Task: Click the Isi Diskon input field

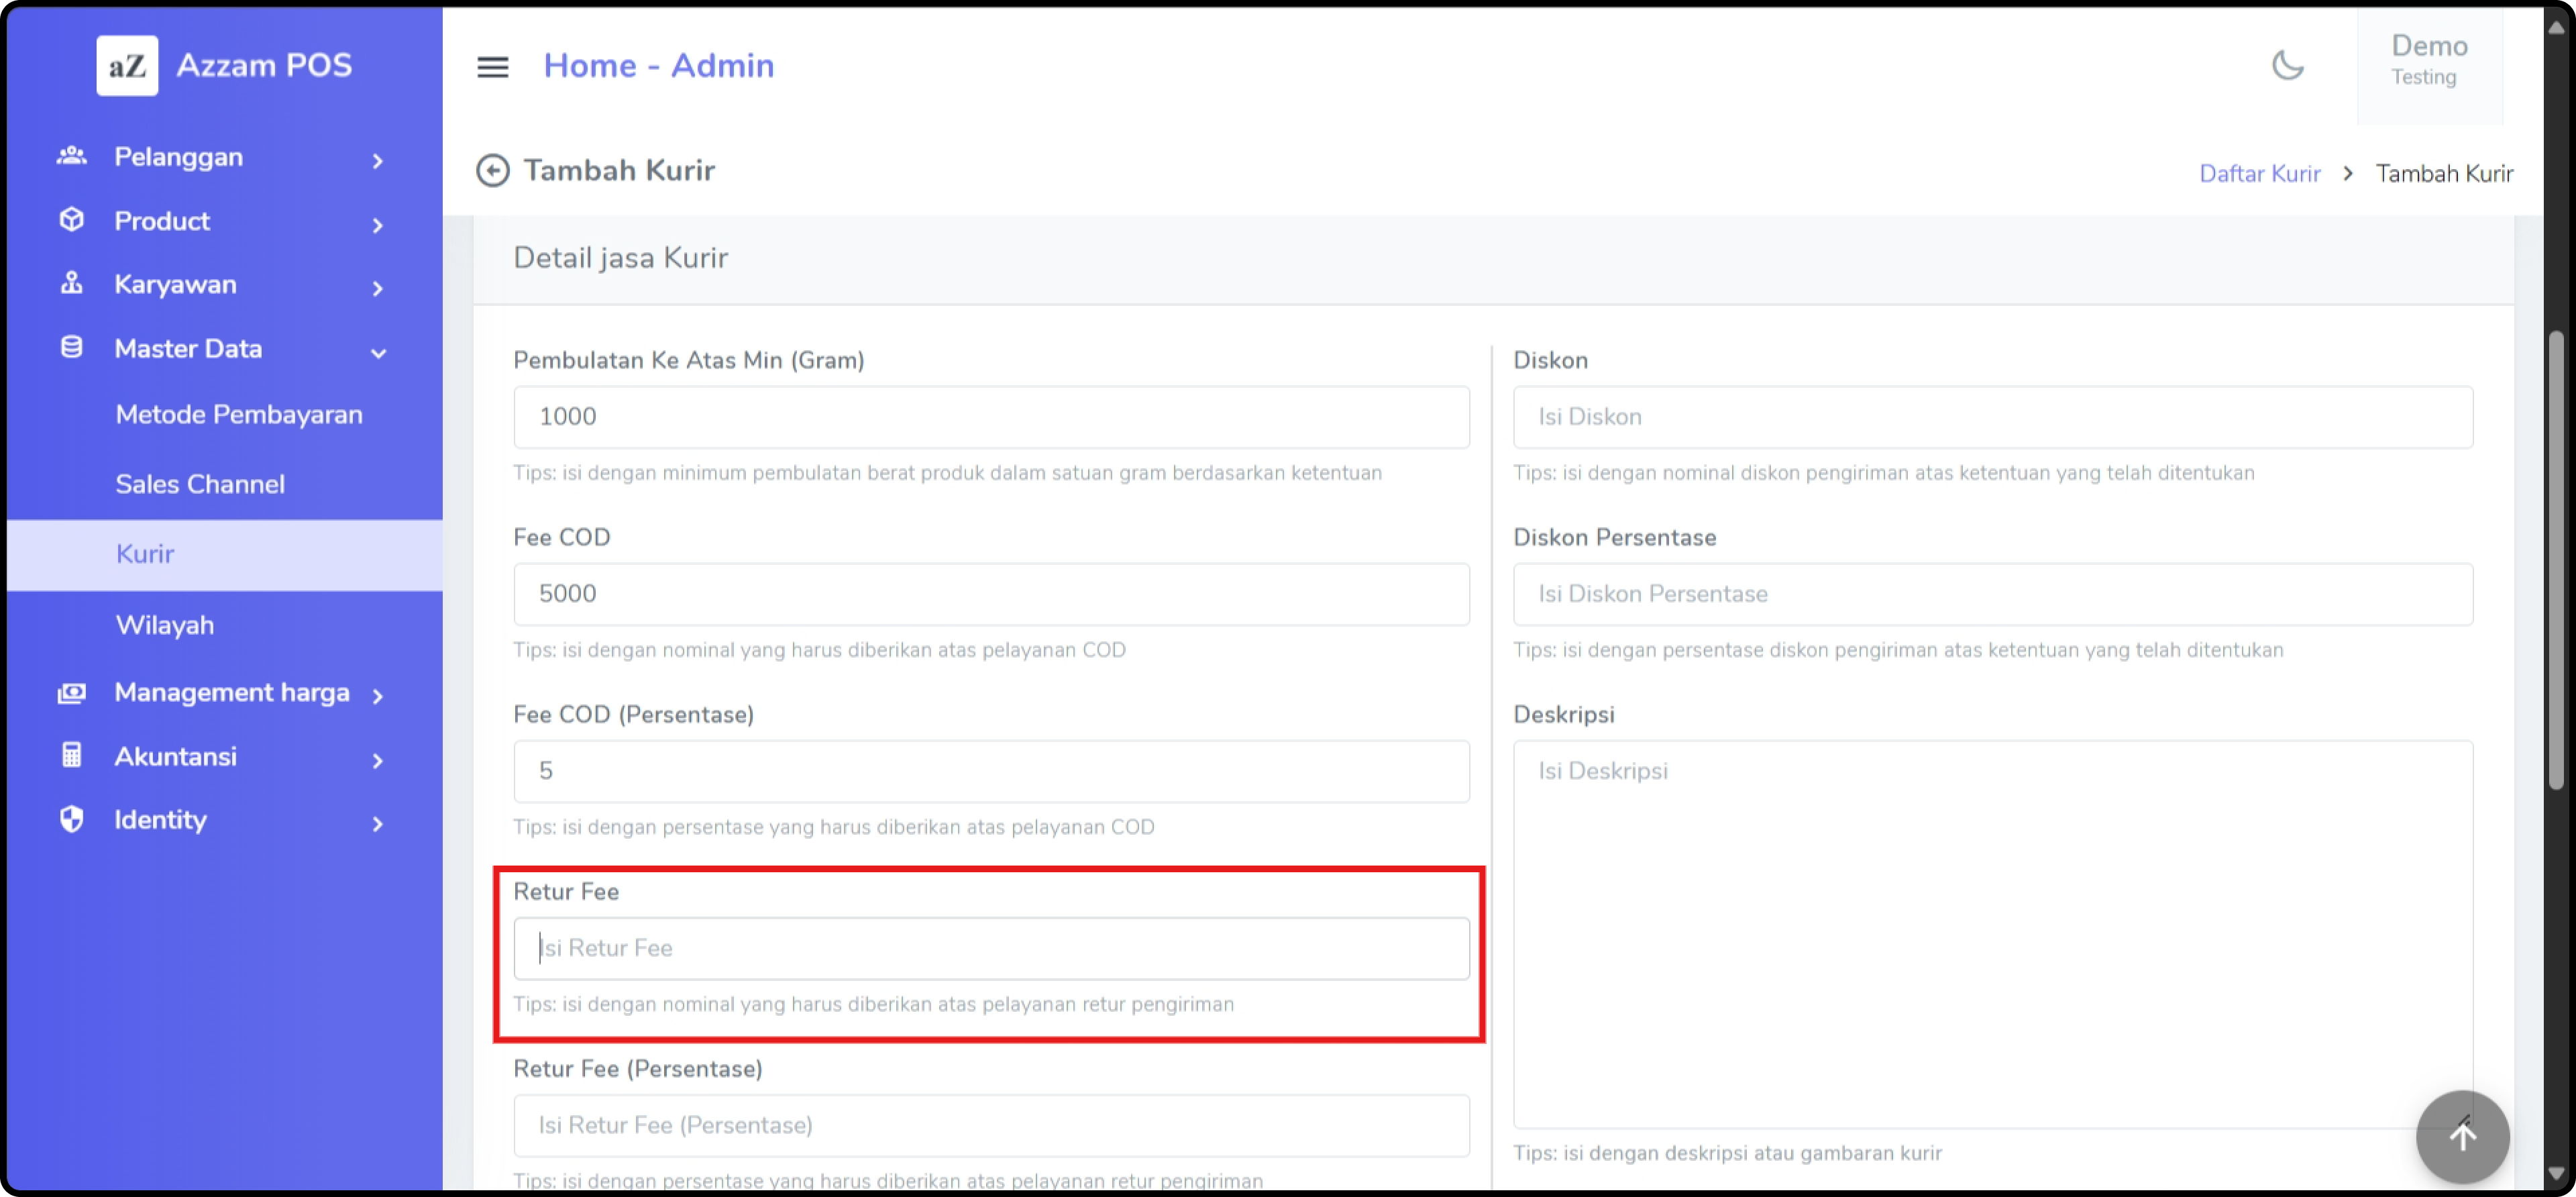Action: [1992, 417]
